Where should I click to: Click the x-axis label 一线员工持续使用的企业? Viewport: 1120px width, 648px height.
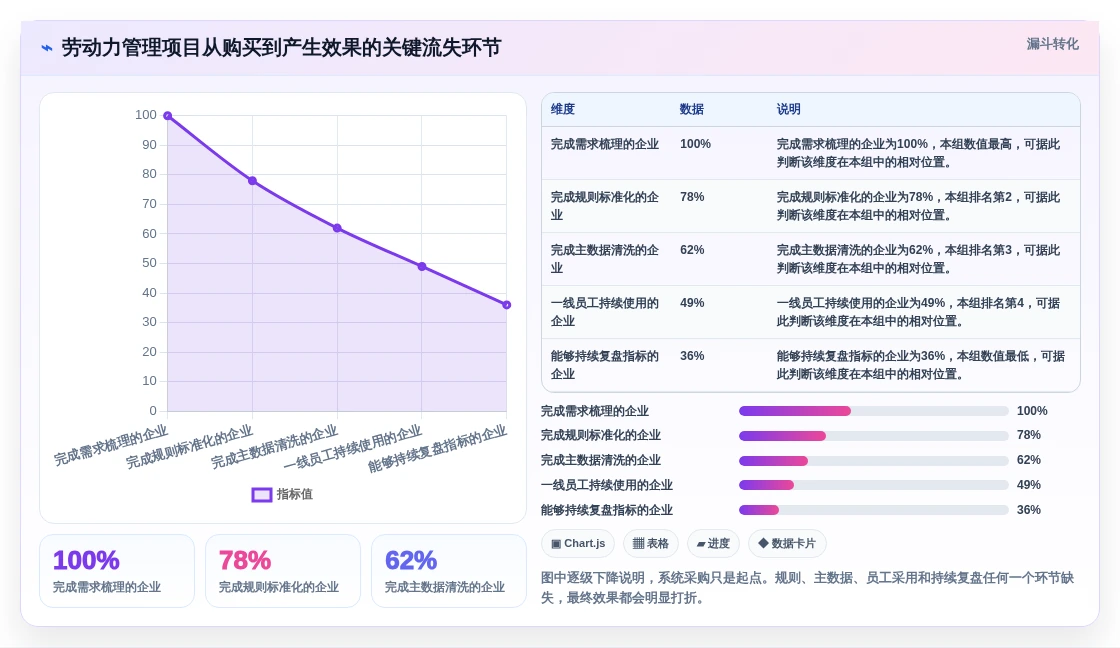tap(353, 448)
